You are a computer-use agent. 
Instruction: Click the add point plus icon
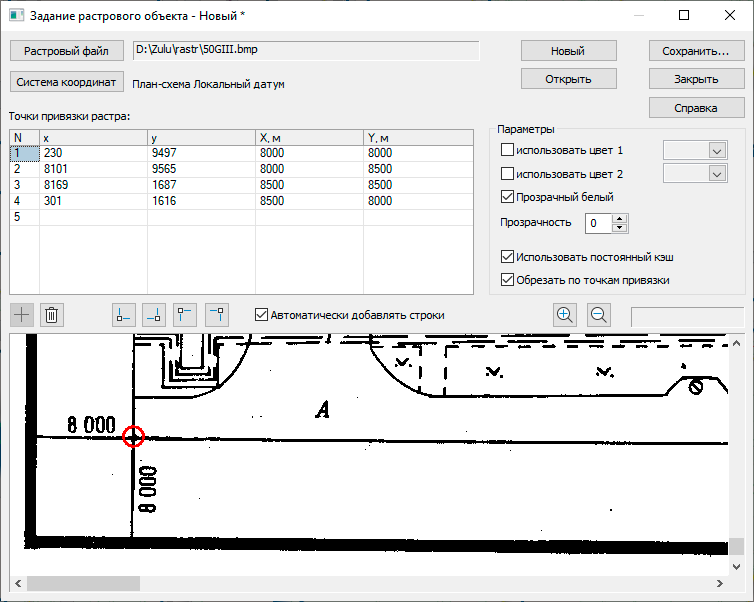tap(22, 315)
